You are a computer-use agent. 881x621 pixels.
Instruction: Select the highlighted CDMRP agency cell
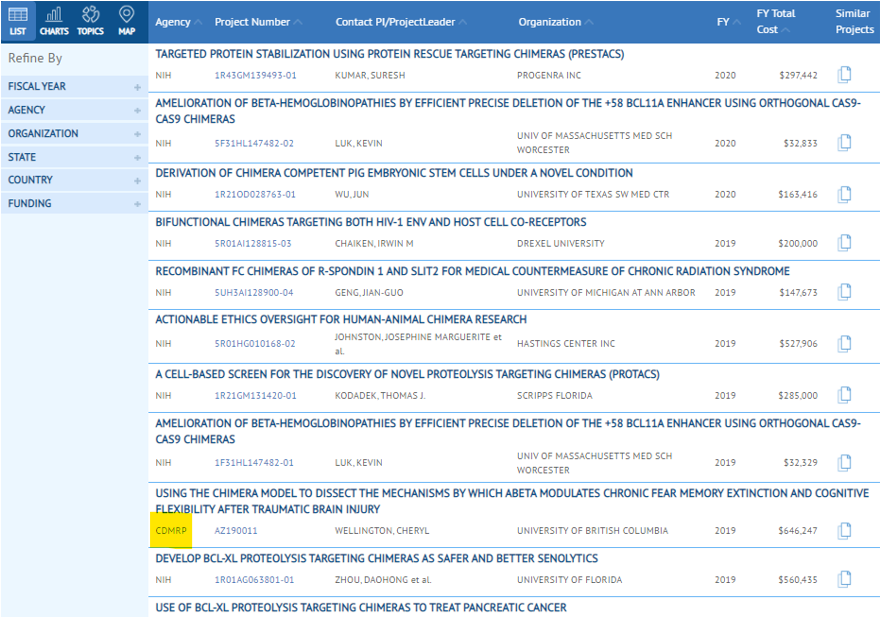171,531
